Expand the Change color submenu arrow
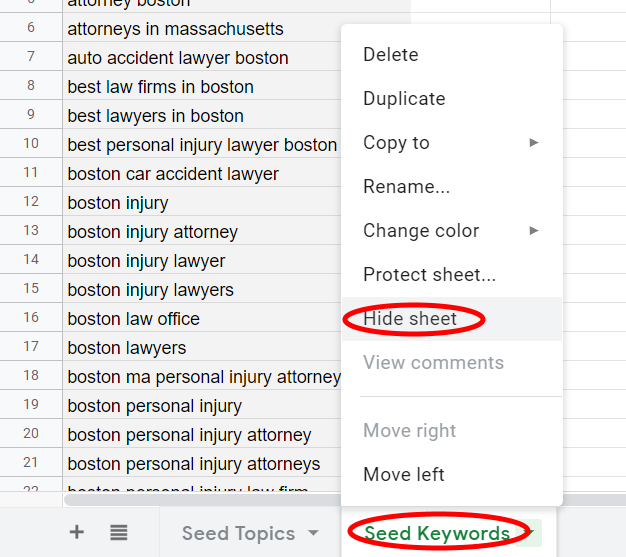The image size is (626, 557). click(x=534, y=230)
